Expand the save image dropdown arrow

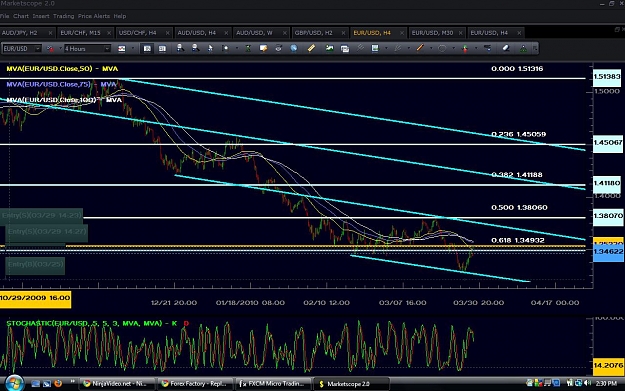(x=386, y=48)
